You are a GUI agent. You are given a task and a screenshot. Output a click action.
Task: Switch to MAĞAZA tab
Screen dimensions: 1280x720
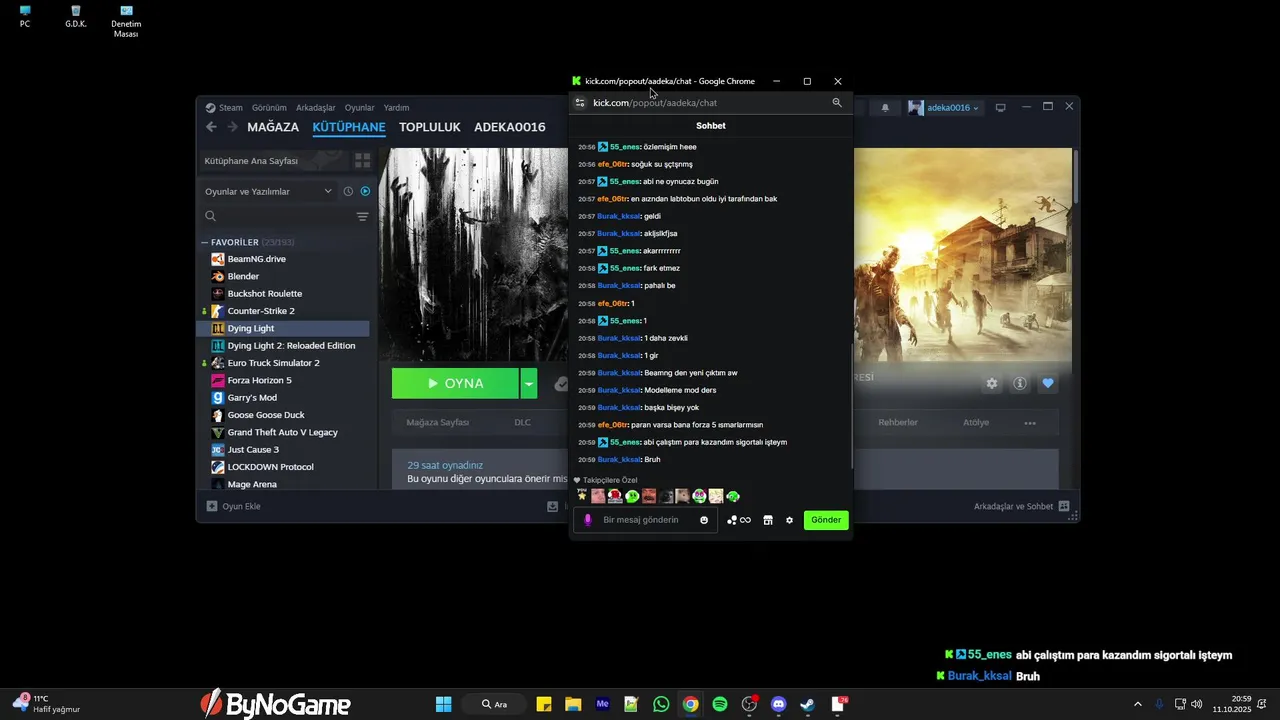click(x=273, y=127)
